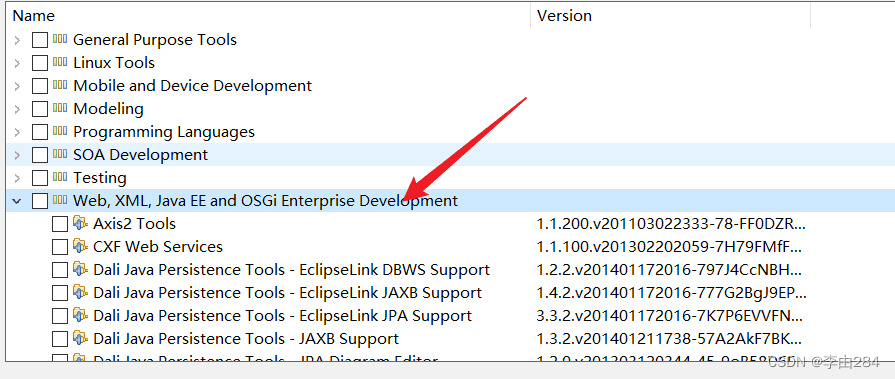Select Dali Java Persistence Tools - EclipseLink JAXB Support
This screenshot has height=379, width=895.
click(x=288, y=293)
